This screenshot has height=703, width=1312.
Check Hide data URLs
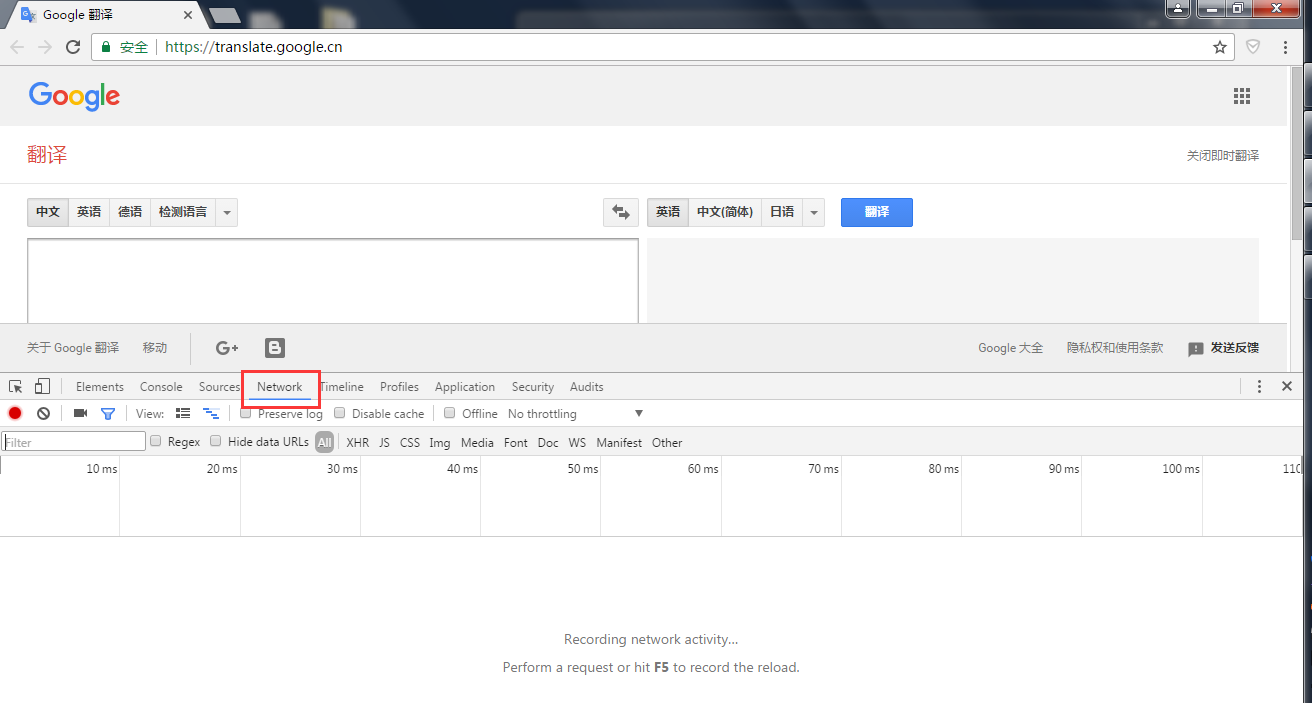coord(216,441)
